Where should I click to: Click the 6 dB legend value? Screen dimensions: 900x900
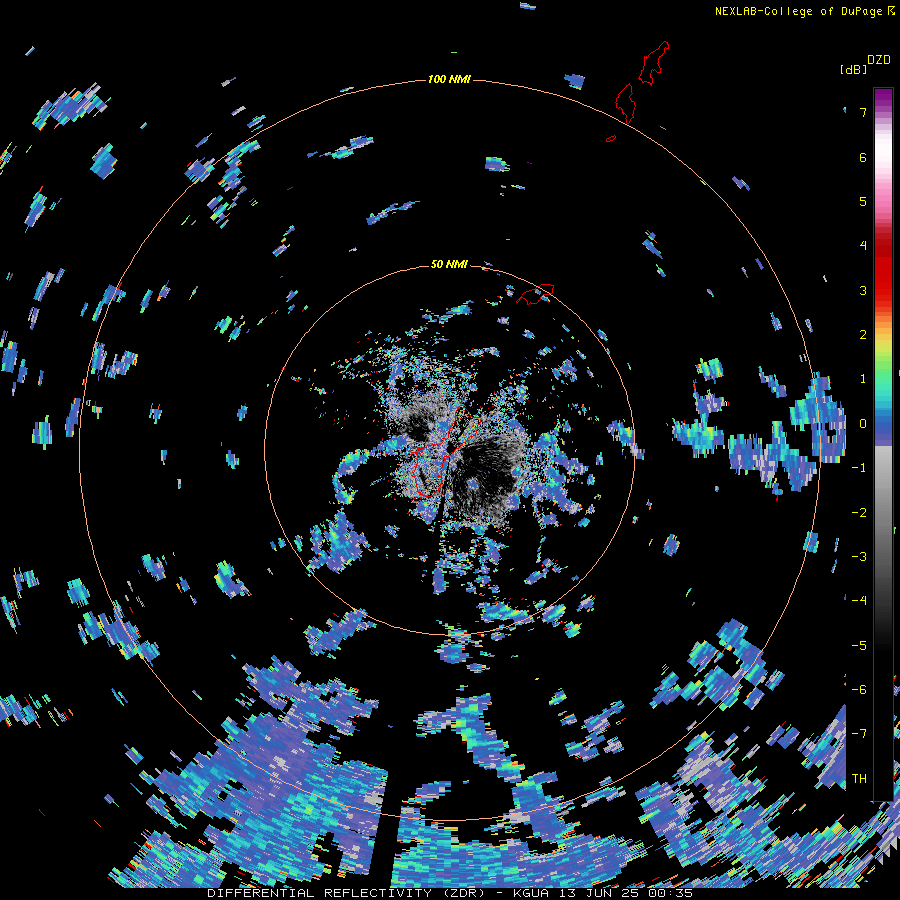coord(863,157)
